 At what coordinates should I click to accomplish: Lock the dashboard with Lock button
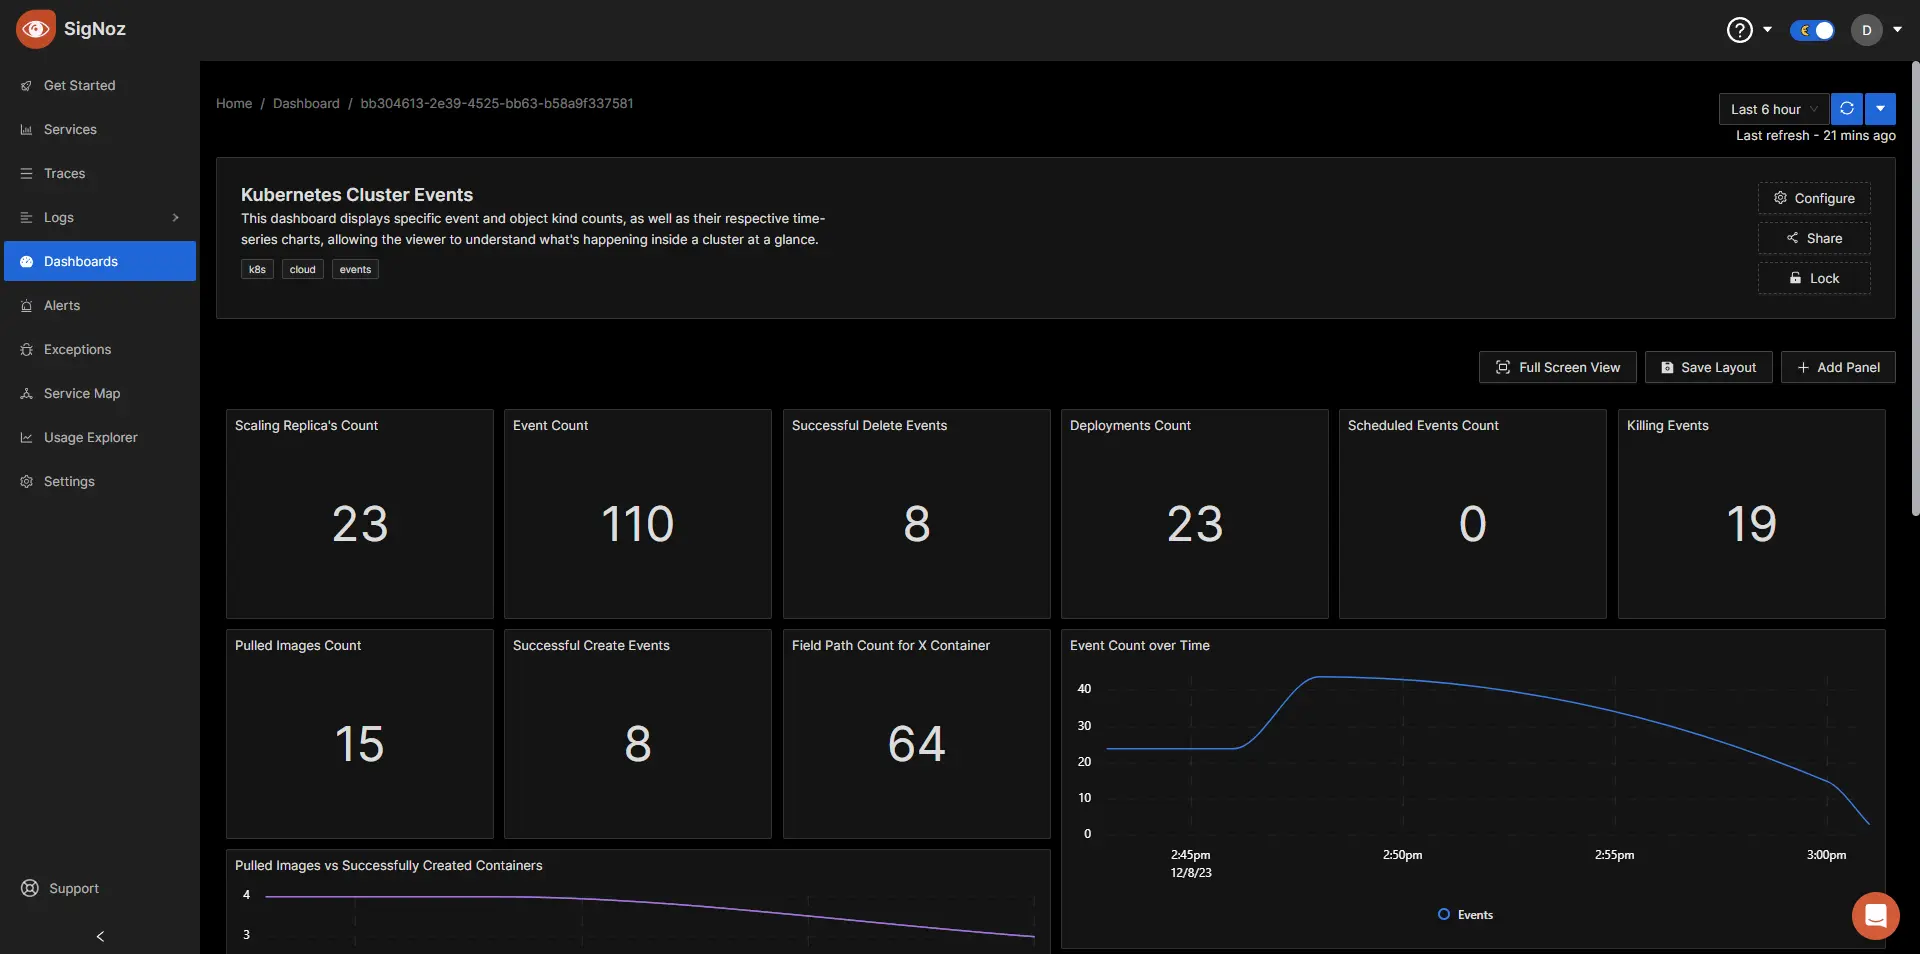click(1814, 278)
